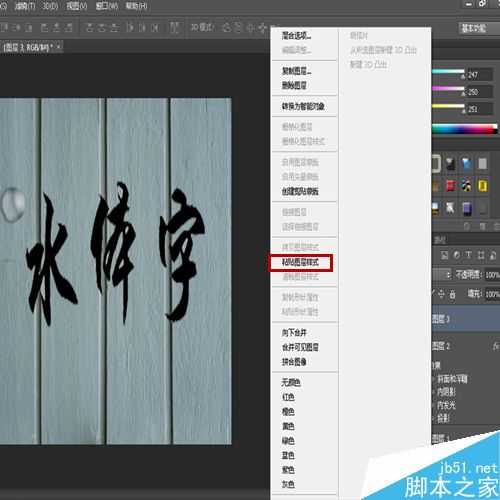
Task: Open the layer blend mode dropdown arrows
Action: click(449, 275)
